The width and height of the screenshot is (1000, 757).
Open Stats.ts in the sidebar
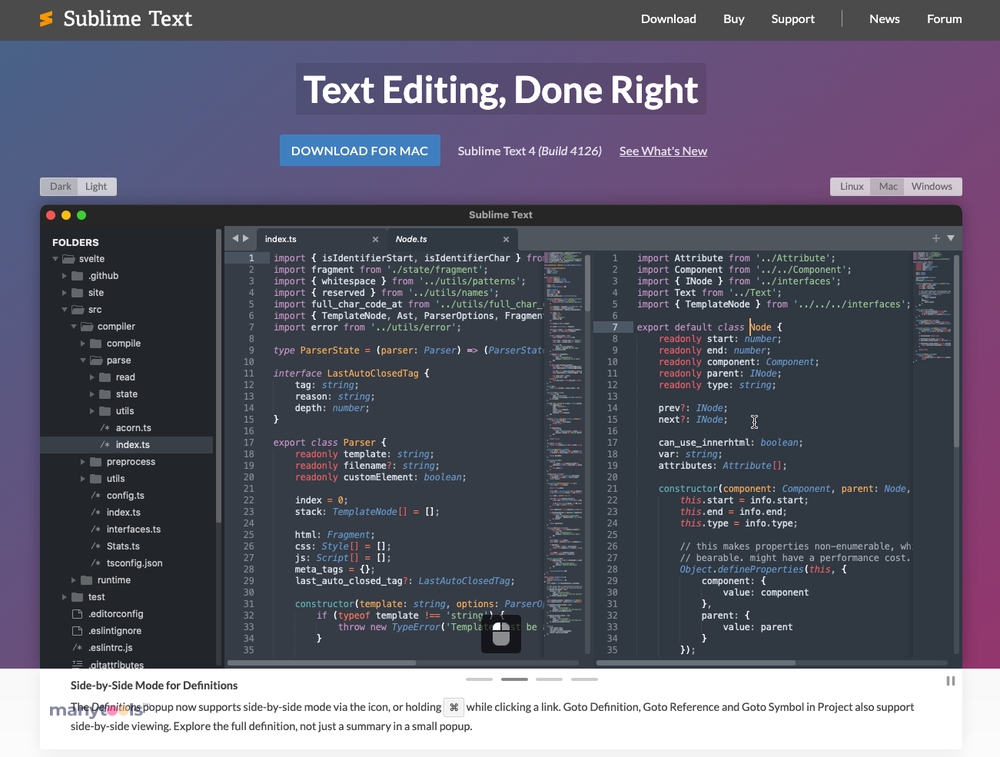pos(122,547)
